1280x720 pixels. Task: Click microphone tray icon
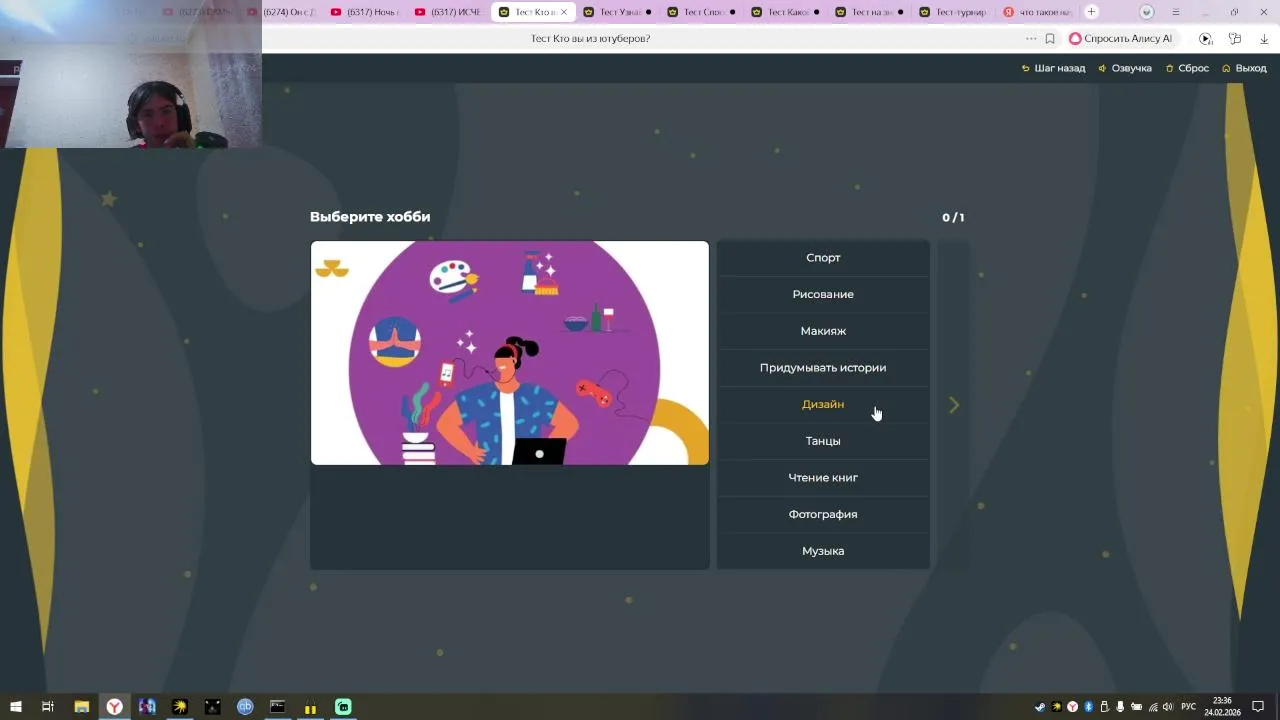(1120, 707)
